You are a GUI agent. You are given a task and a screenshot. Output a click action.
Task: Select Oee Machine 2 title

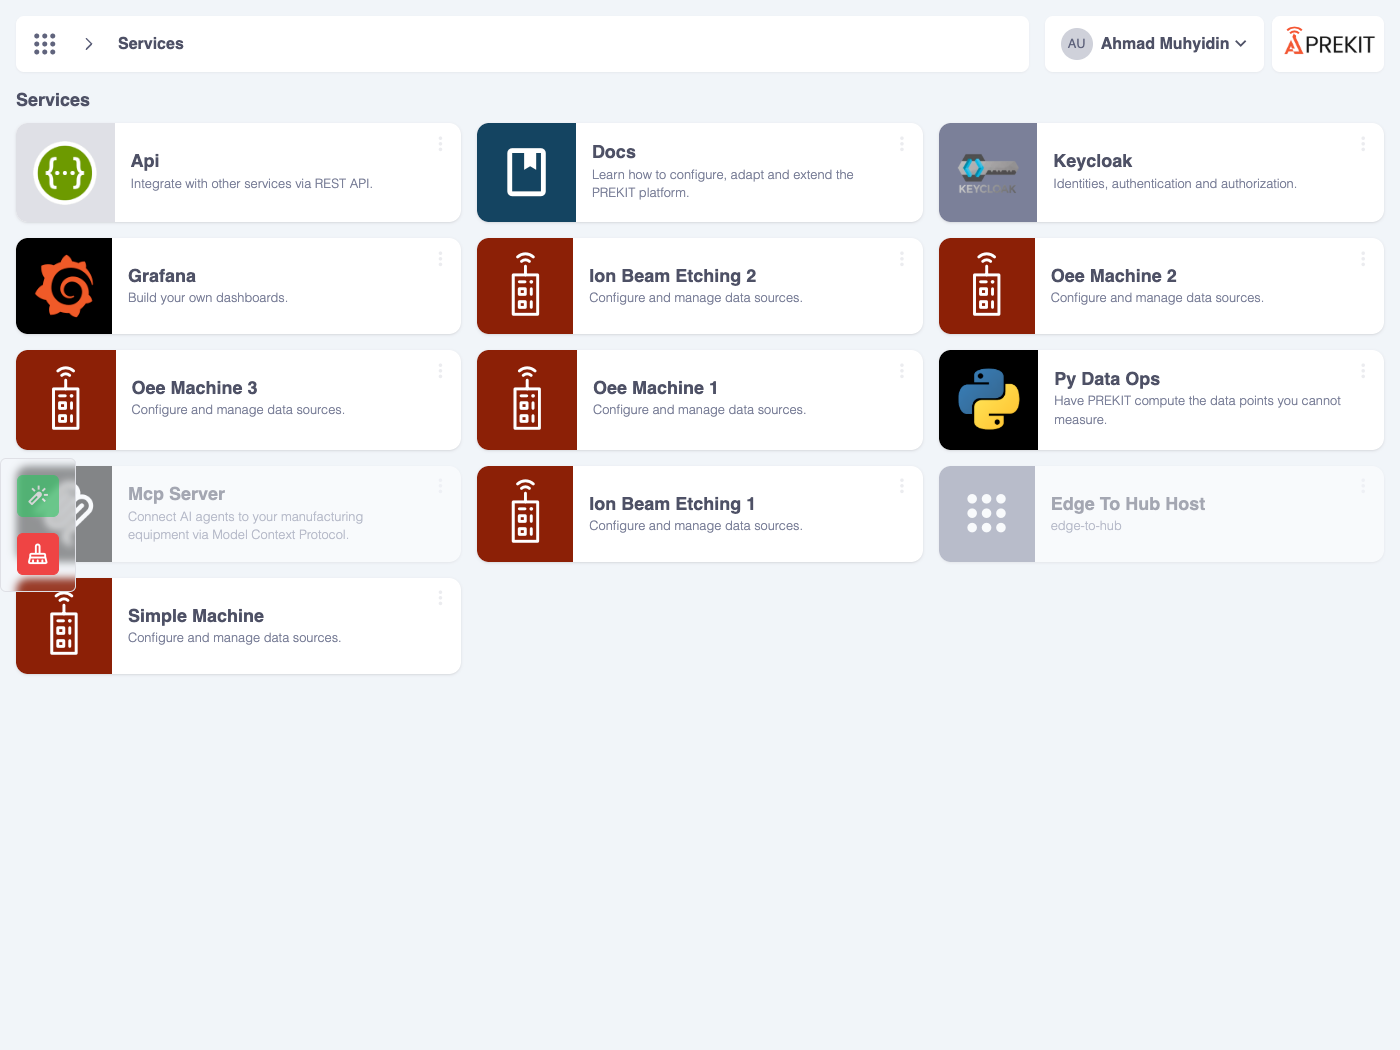1114,276
